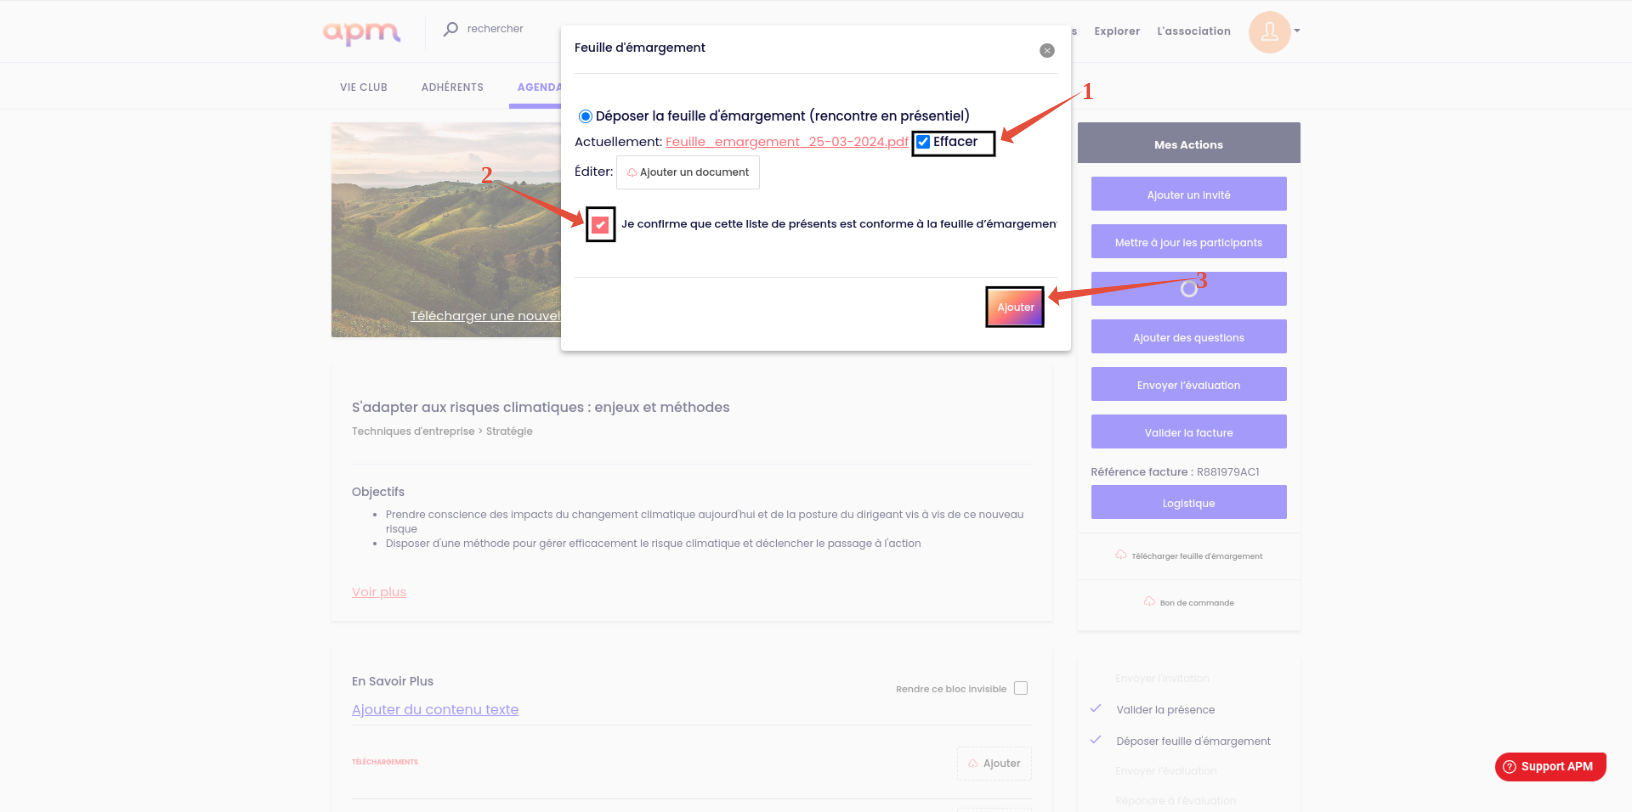Screen dimensions: 1632x812
Task: Click the Envoyer l'évaluation greyed checklist item
Action: click(x=1166, y=771)
